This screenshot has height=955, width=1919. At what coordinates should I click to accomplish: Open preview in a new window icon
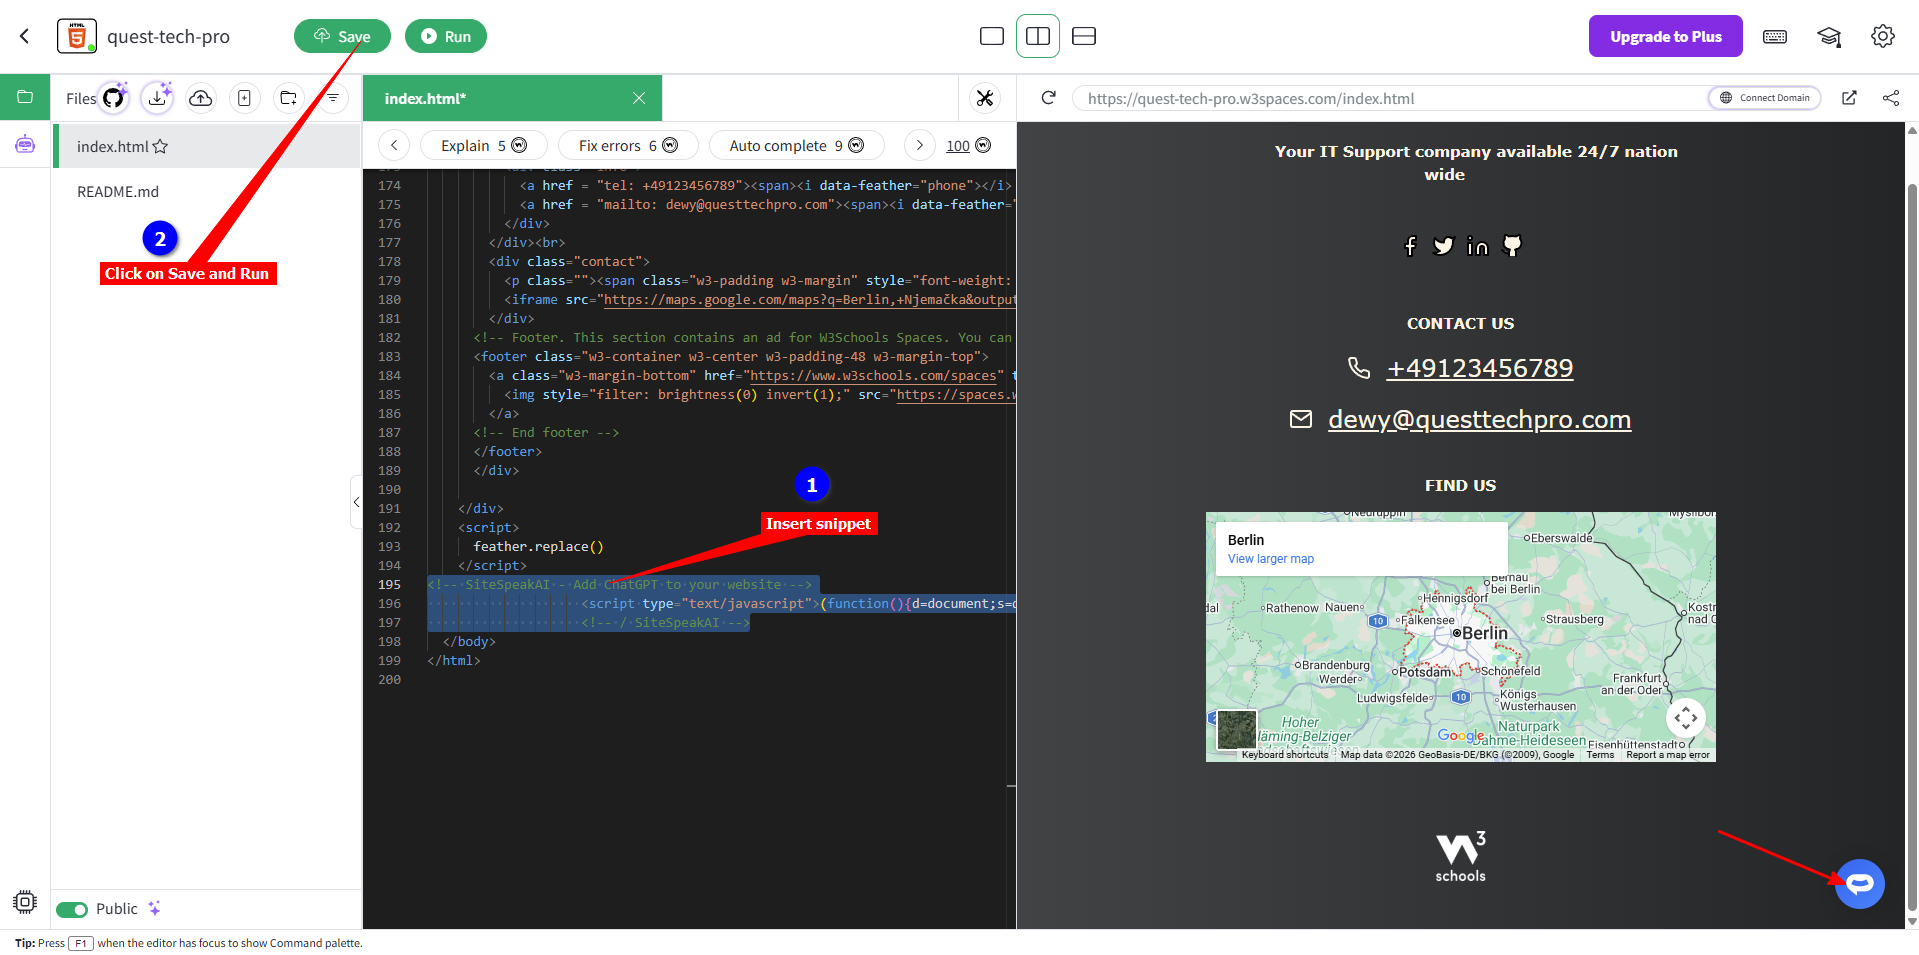[1849, 98]
